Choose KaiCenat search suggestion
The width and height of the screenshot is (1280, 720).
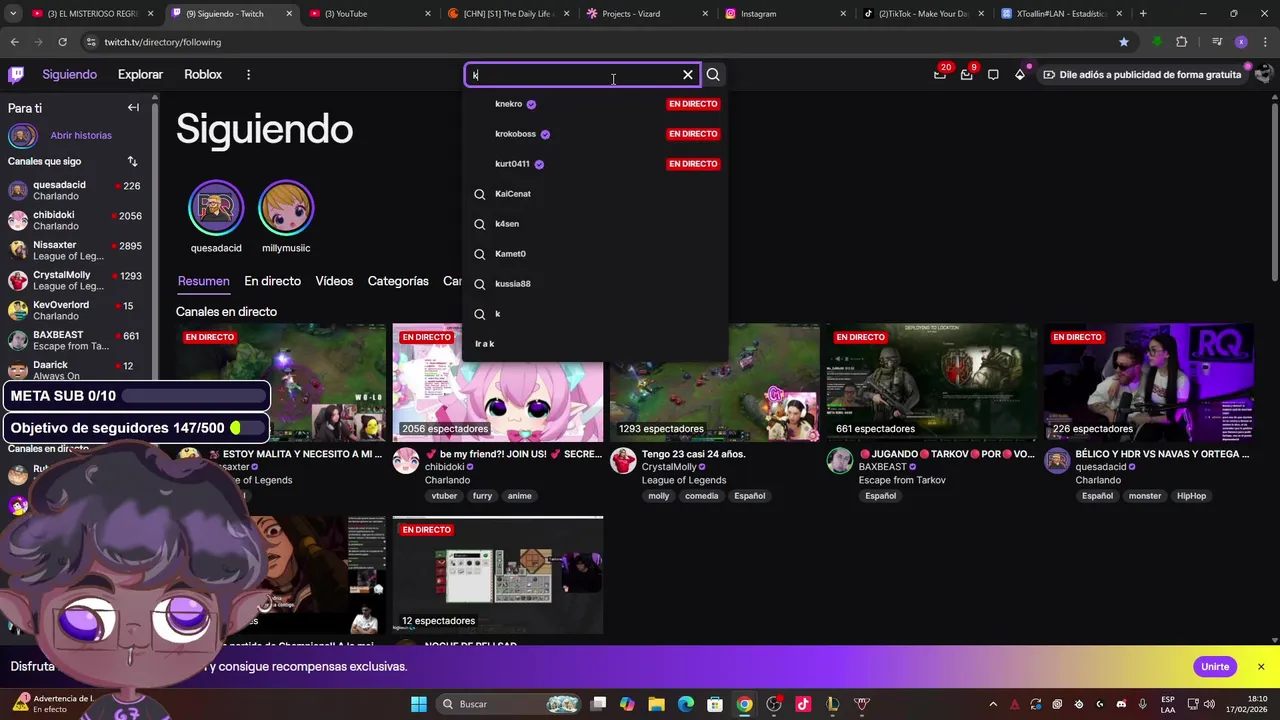pos(596,194)
